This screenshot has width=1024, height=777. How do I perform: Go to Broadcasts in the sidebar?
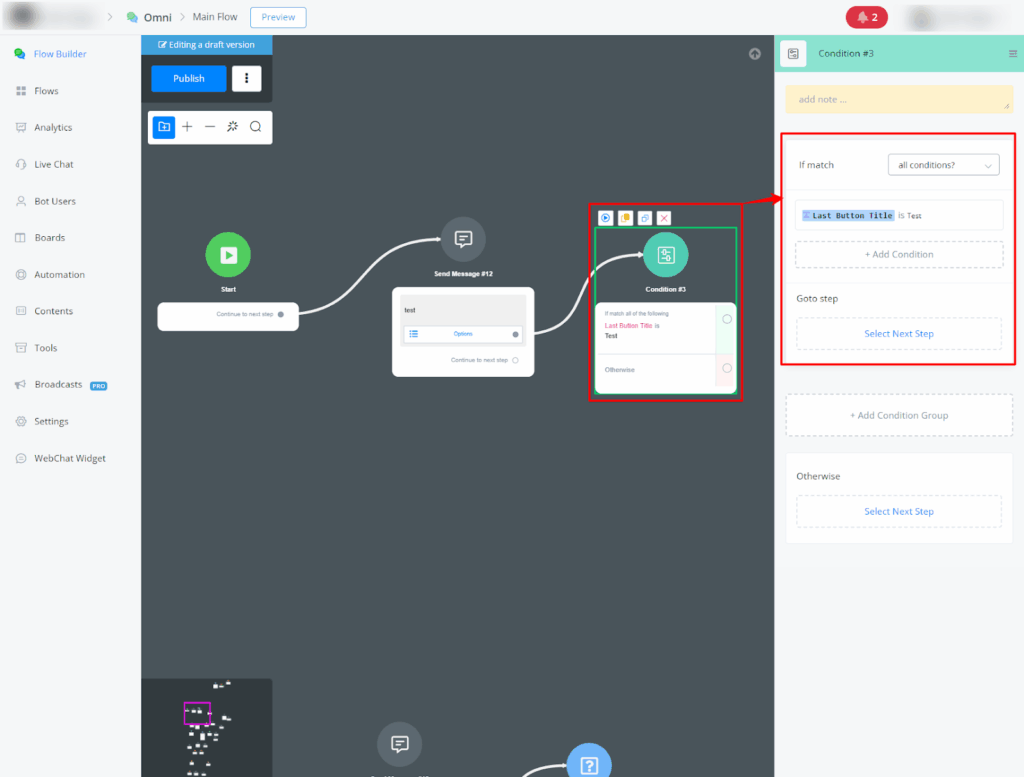(58, 385)
